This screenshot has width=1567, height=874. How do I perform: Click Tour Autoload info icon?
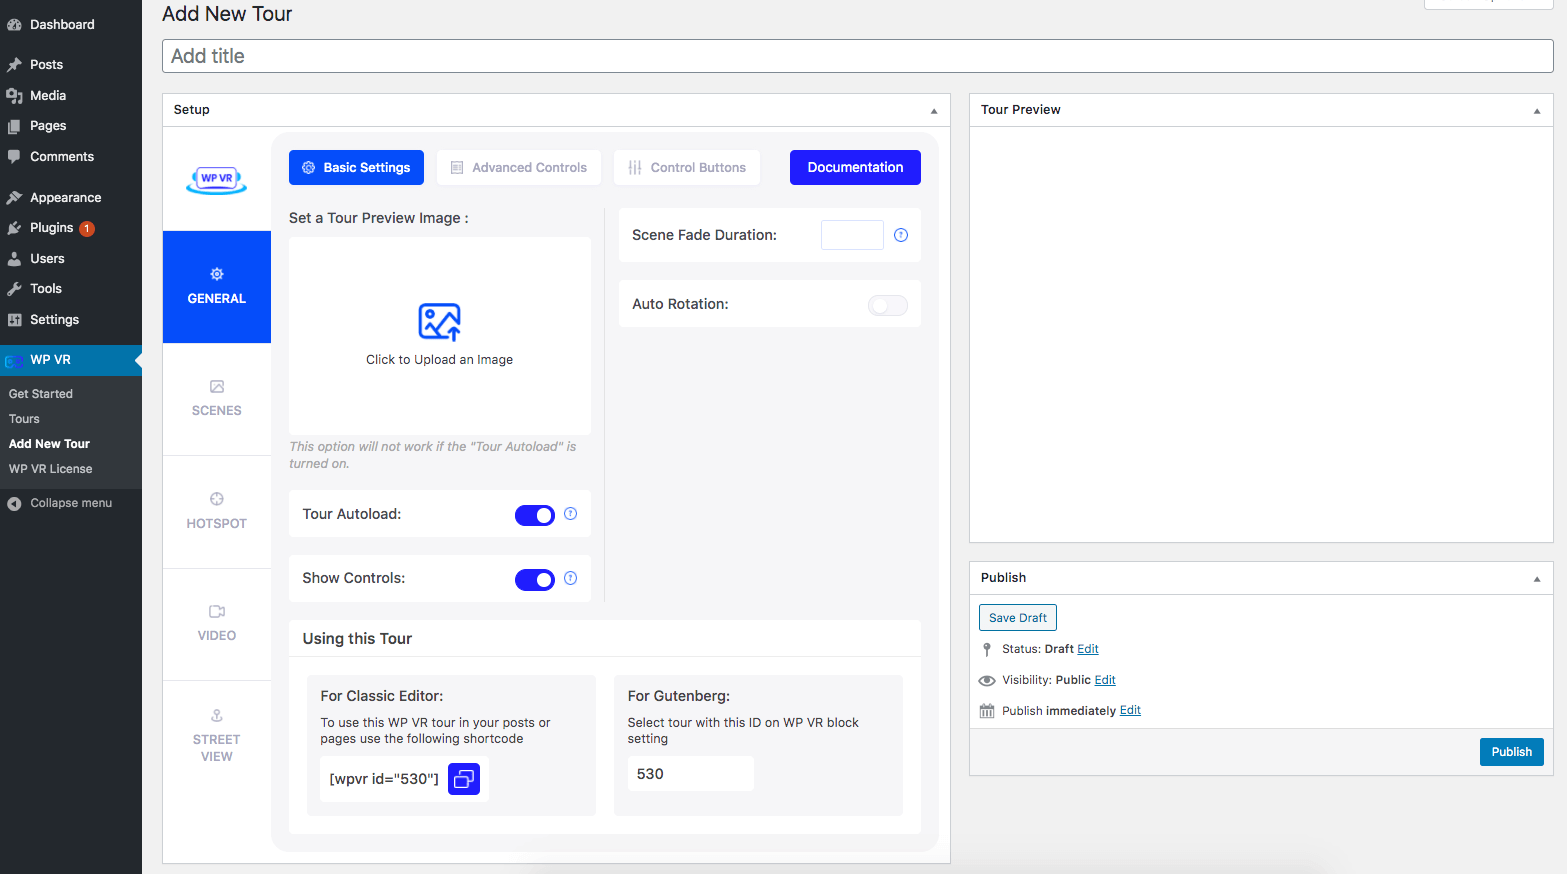571,514
